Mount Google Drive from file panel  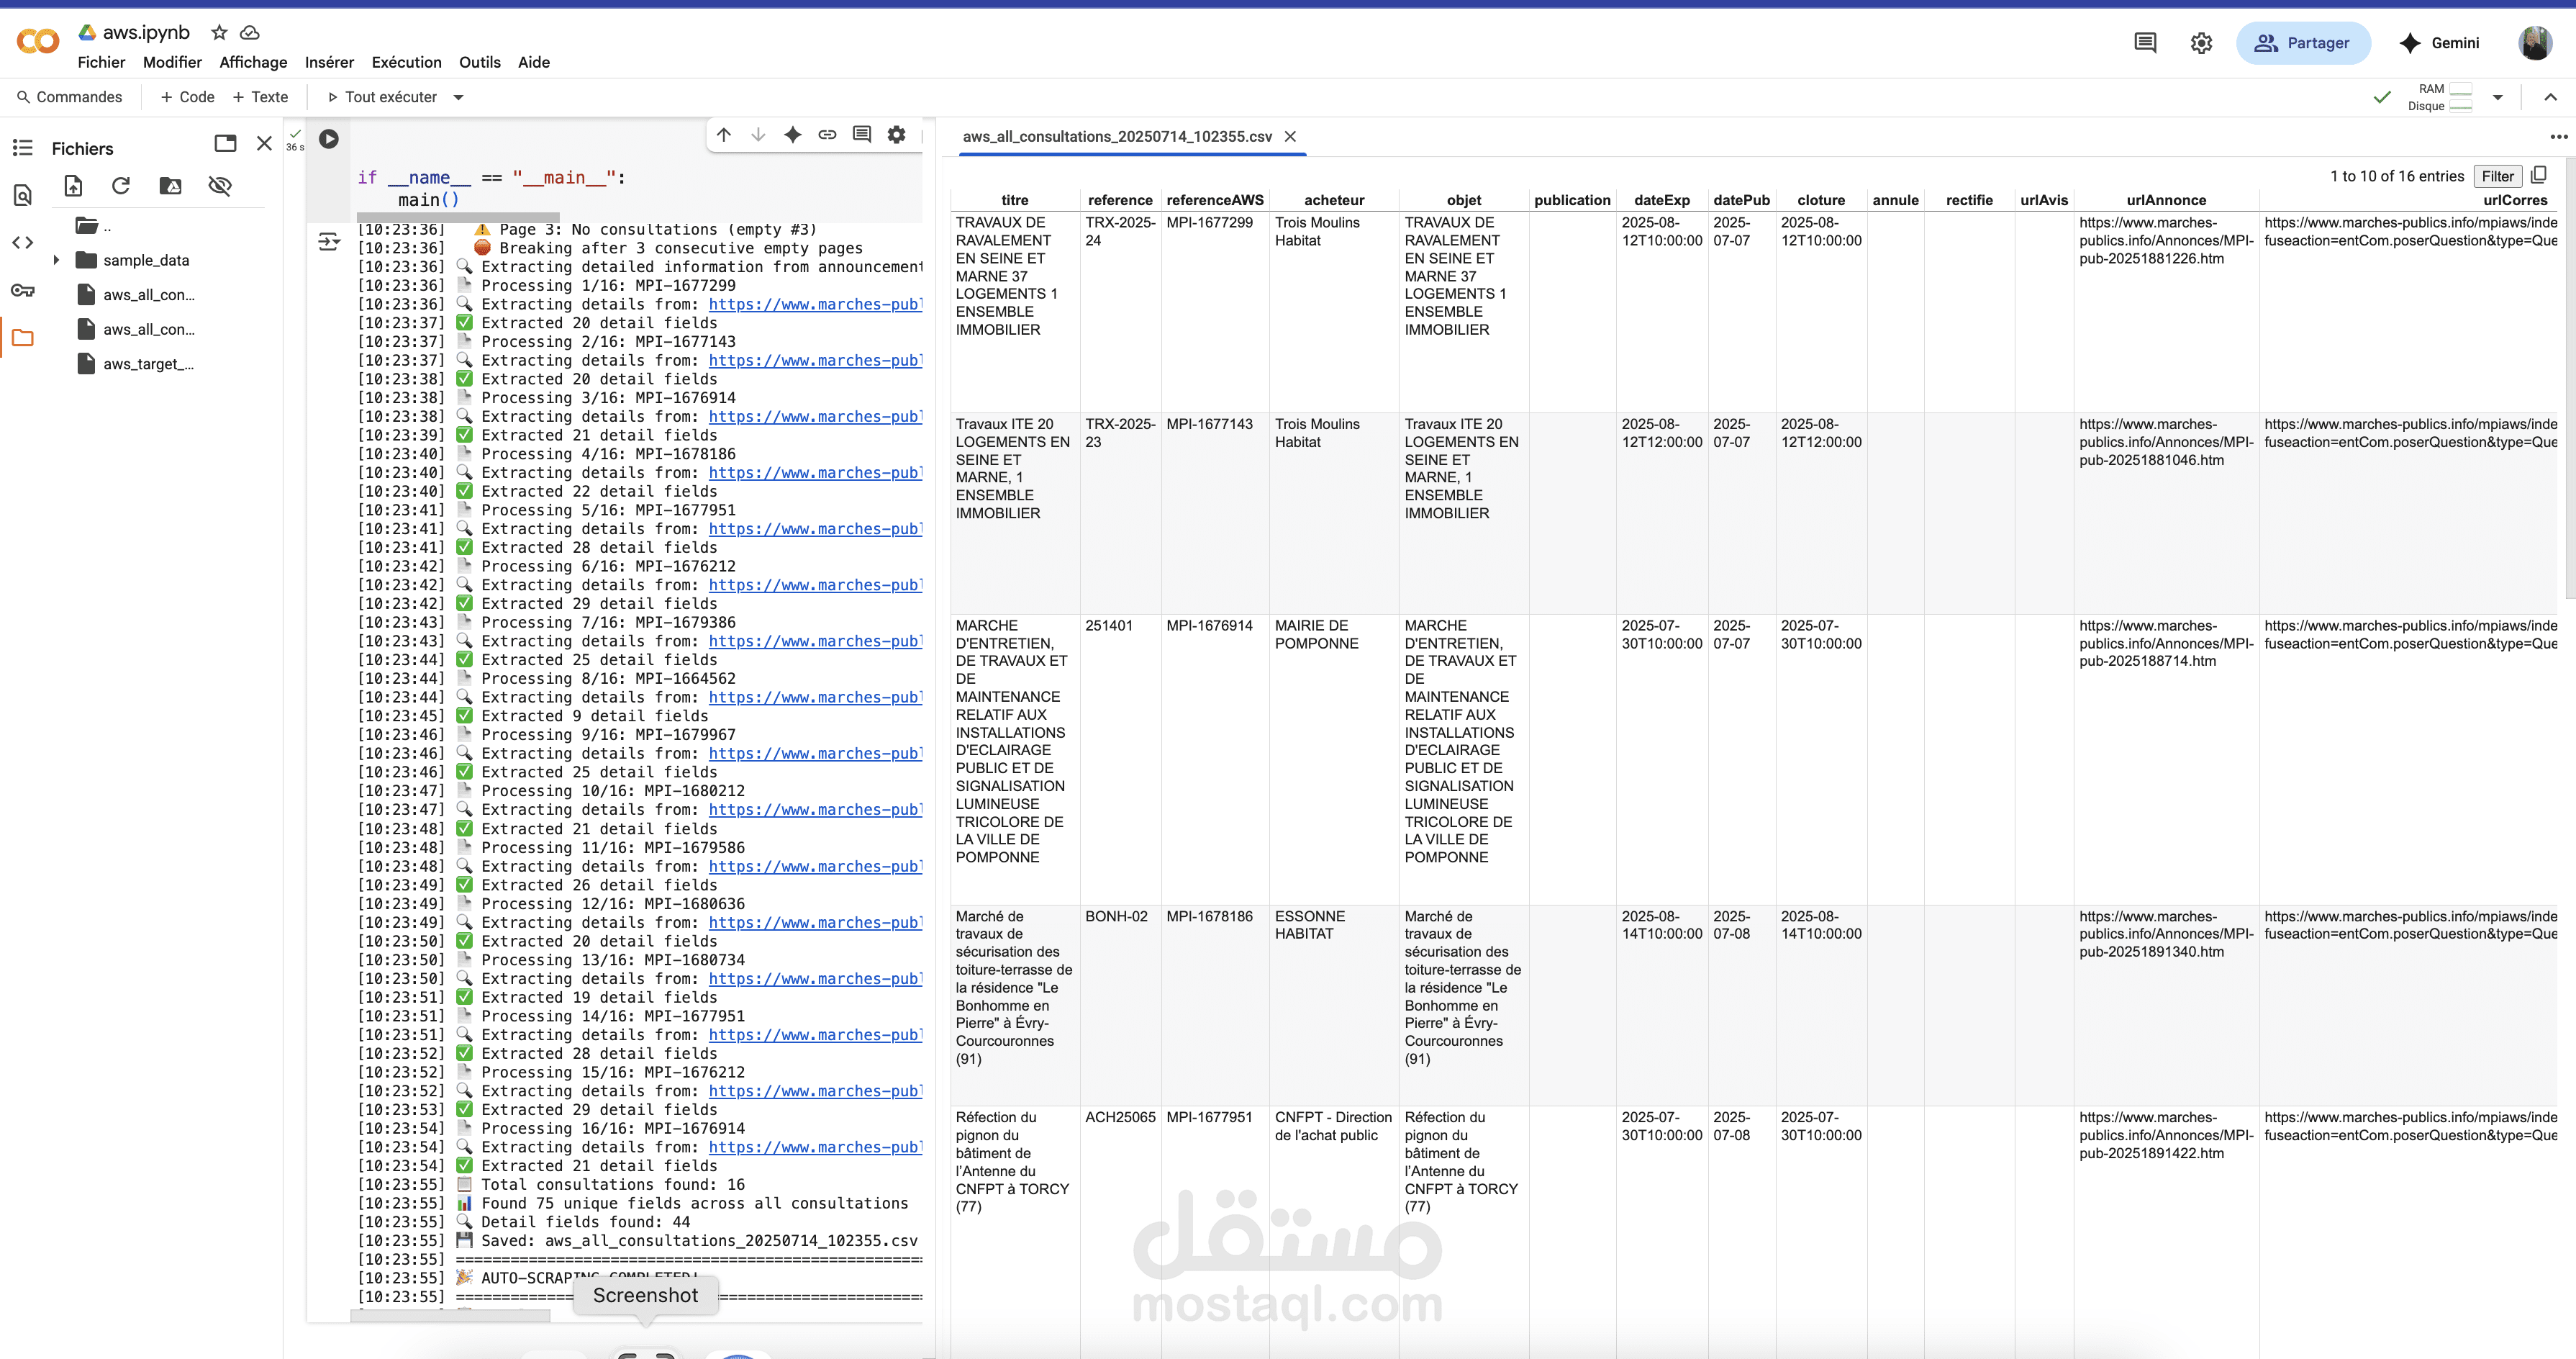click(170, 186)
